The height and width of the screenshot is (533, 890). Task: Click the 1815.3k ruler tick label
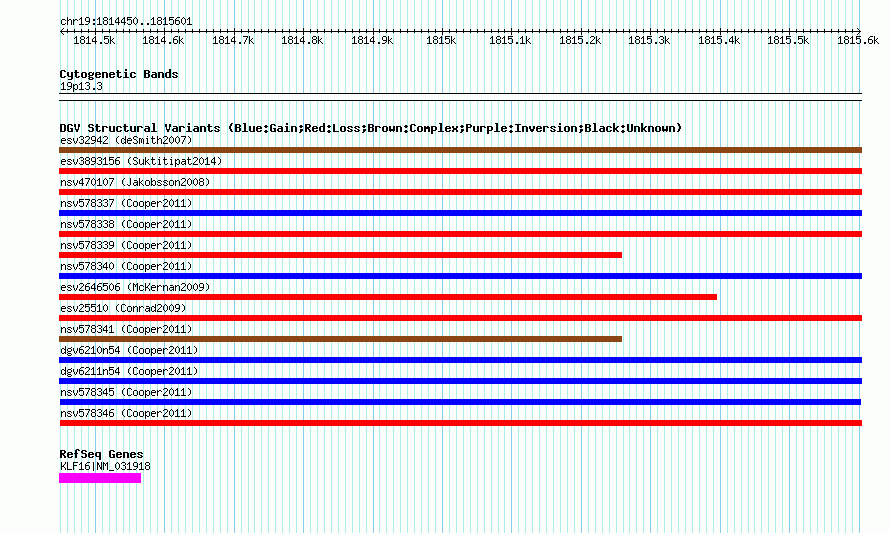click(649, 40)
